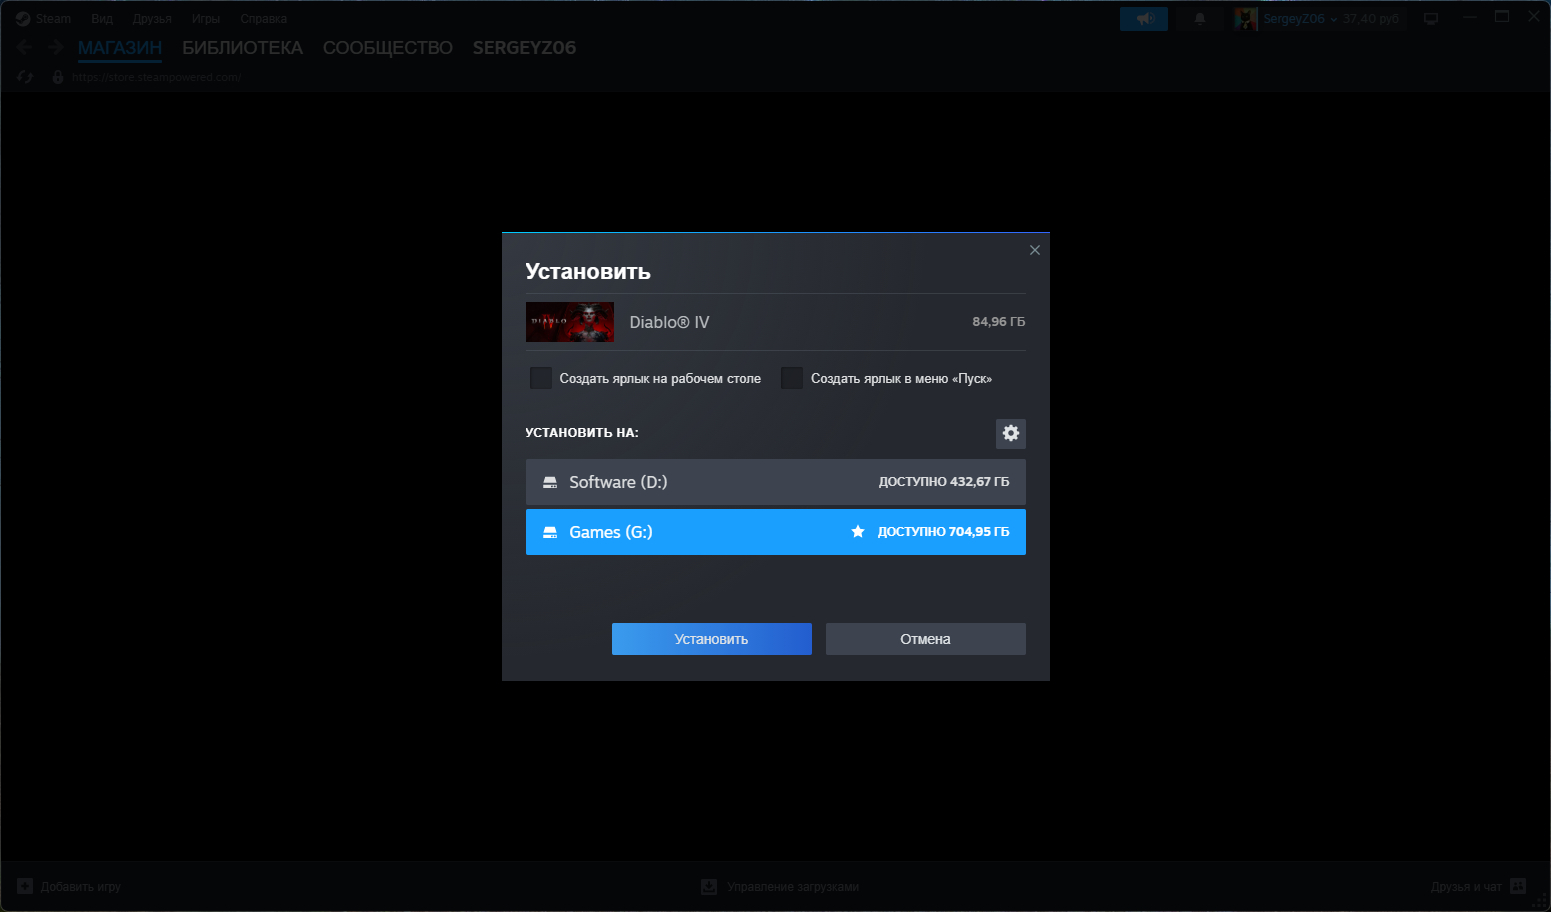
Task: Expand the SergeyZ06 account dropdown
Action: pyautogui.click(x=1299, y=19)
